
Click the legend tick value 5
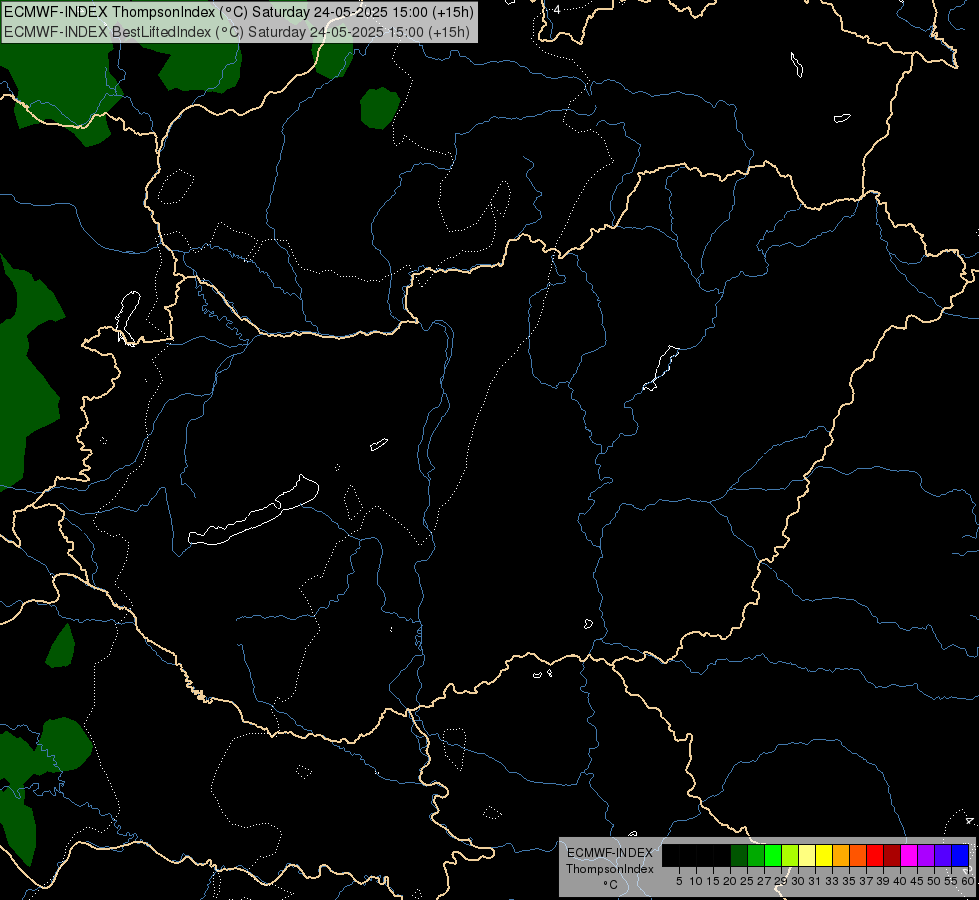pyautogui.click(x=679, y=881)
